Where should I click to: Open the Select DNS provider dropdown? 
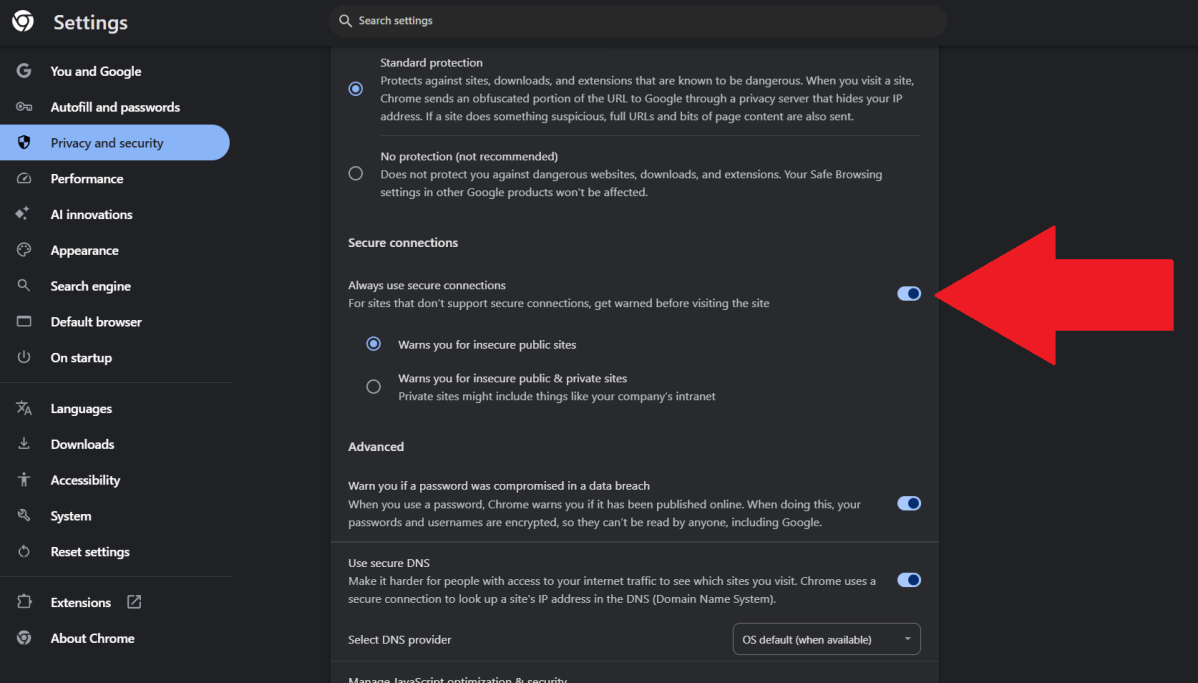(826, 639)
